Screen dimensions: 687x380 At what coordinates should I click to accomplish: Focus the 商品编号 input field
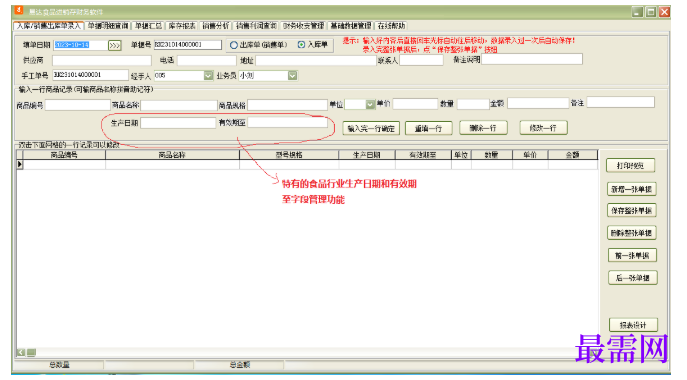click(x=78, y=105)
